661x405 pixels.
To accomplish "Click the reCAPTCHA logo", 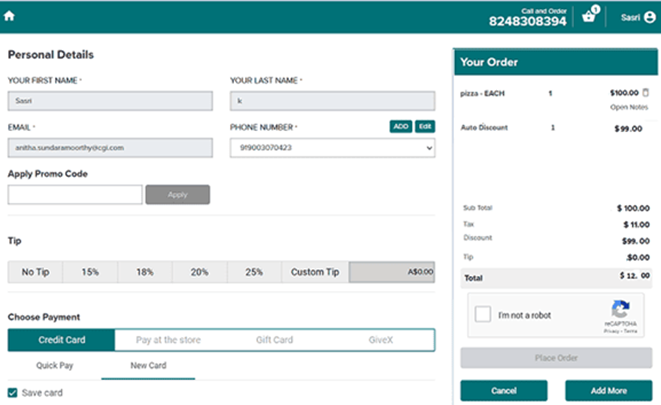I will pos(621,310).
